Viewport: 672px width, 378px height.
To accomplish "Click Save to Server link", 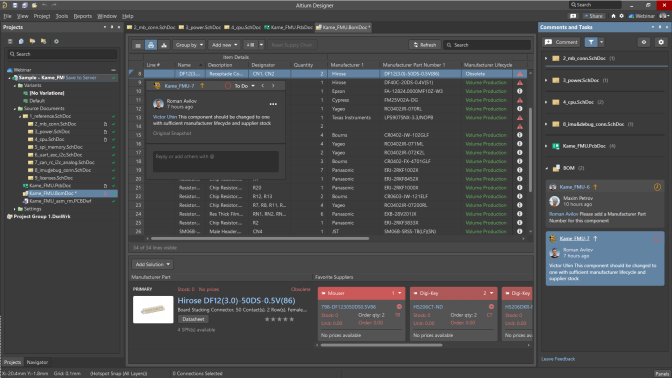I will click(x=81, y=78).
